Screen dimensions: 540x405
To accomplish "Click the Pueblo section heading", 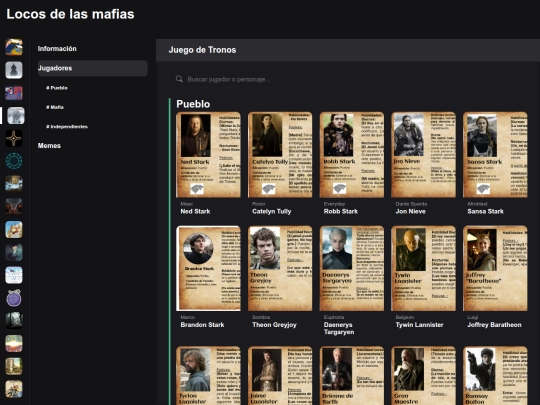I will (x=193, y=104).
